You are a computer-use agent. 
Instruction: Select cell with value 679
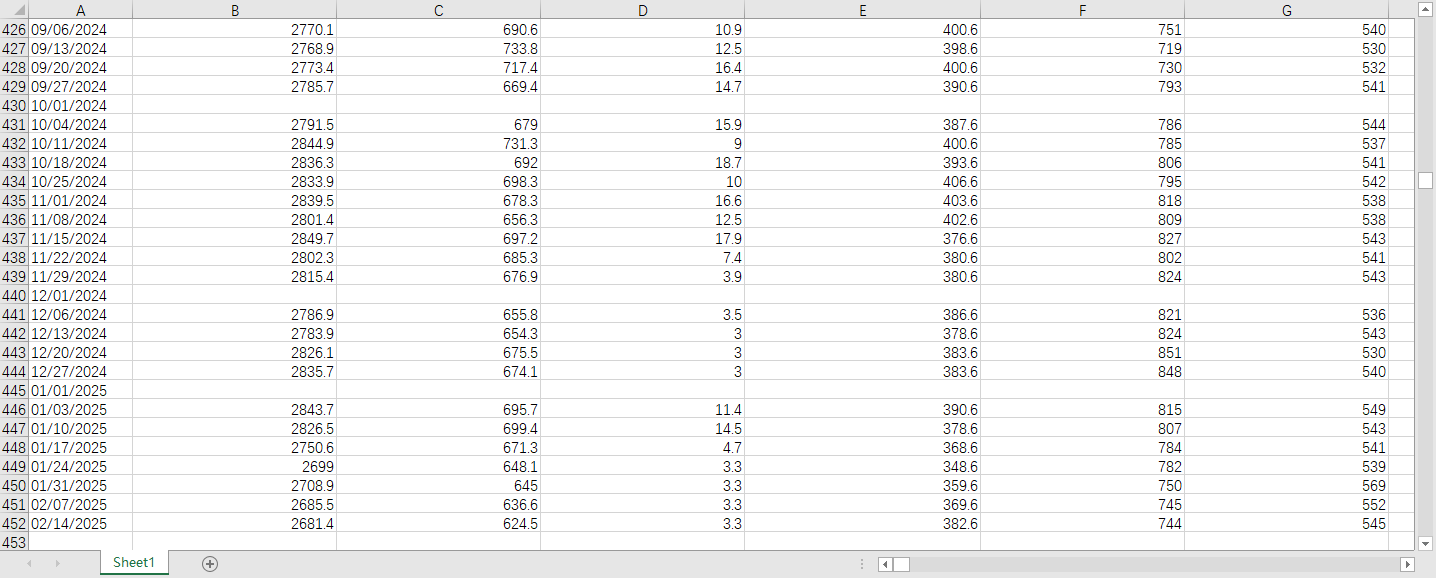[x=438, y=125]
